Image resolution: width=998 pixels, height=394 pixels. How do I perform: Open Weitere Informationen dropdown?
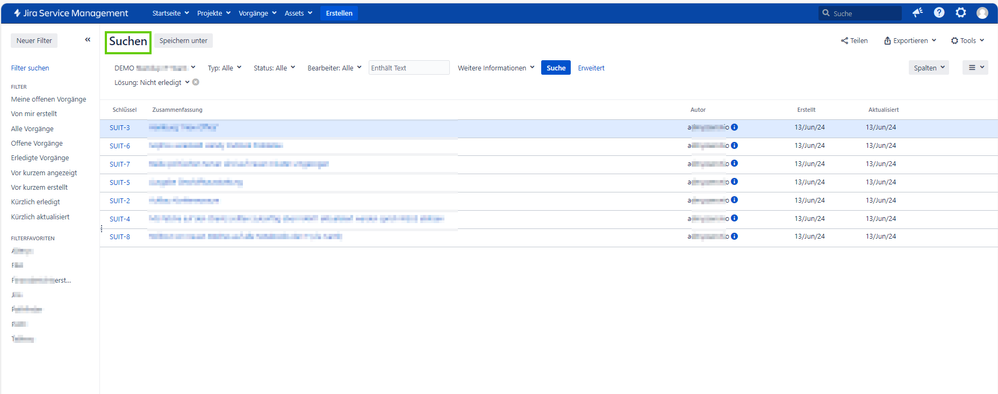pyautogui.click(x=496, y=67)
